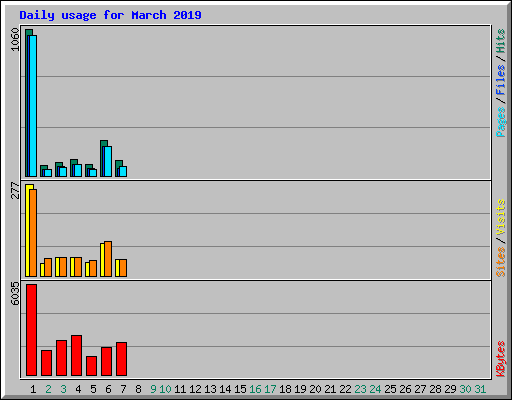This screenshot has width=512, height=400.
Task: Click the day 4 cyan pages bar
Action: tap(78, 170)
